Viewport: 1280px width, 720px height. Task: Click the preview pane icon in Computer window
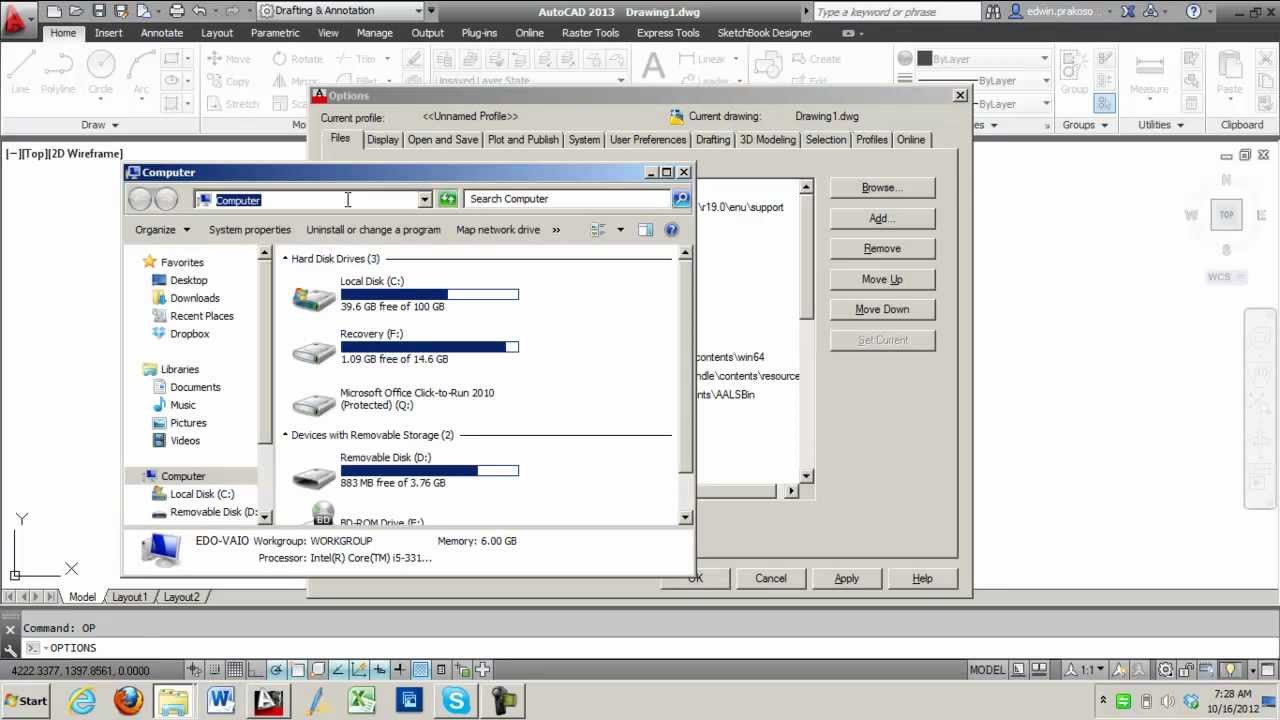pos(645,230)
